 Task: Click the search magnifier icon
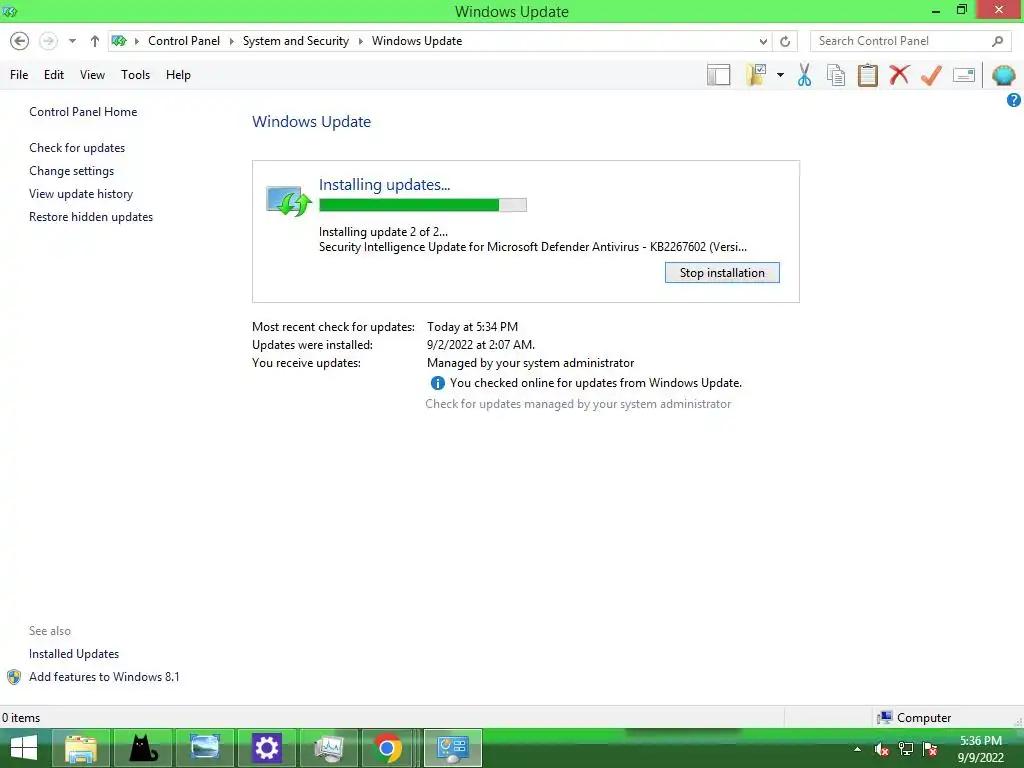pos(997,41)
